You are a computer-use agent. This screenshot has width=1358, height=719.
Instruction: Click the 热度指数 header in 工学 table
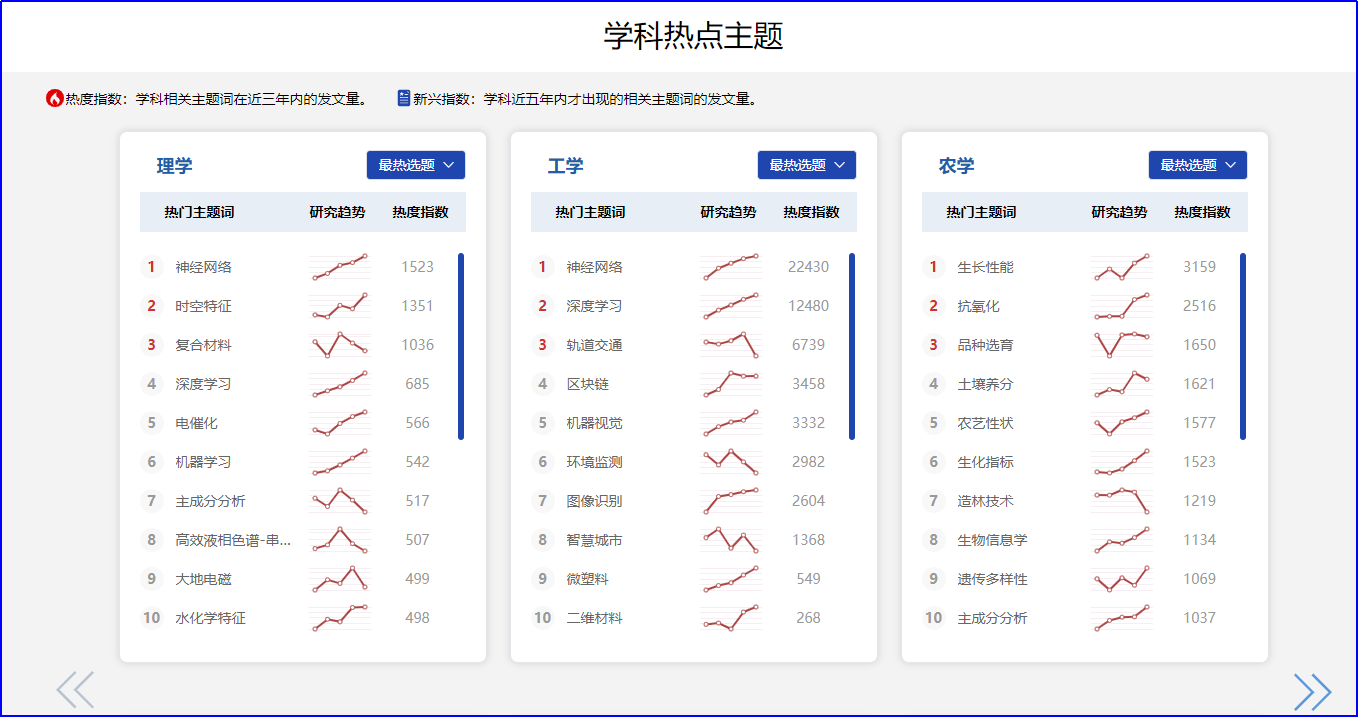811,212
